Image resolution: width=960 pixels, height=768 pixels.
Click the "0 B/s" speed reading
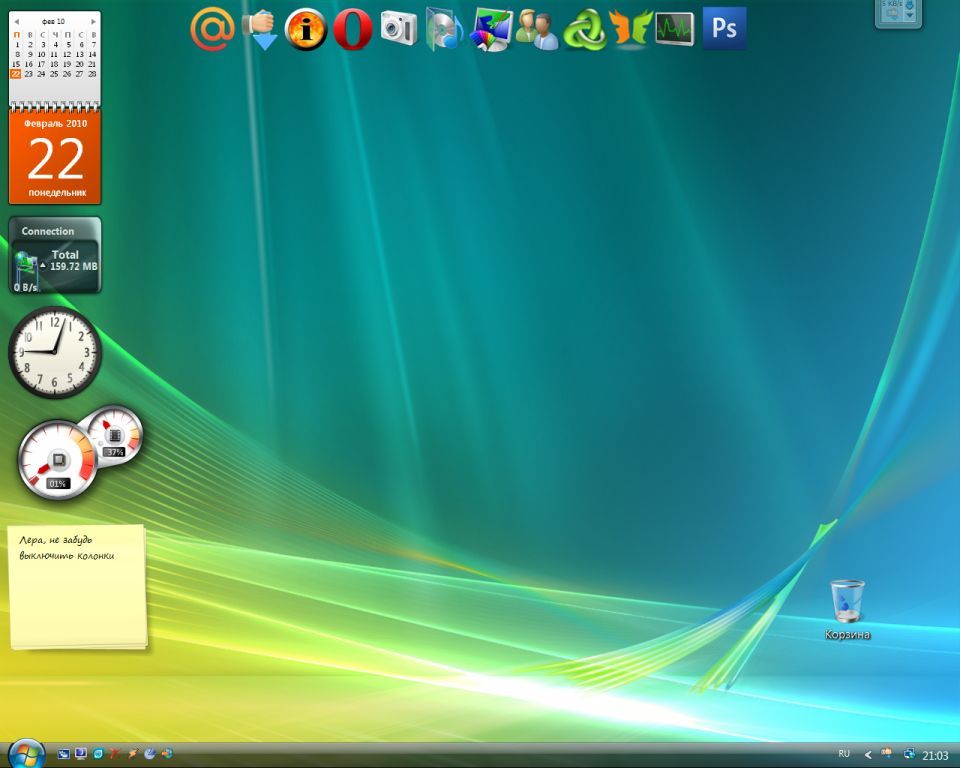(x=25, y=287)
